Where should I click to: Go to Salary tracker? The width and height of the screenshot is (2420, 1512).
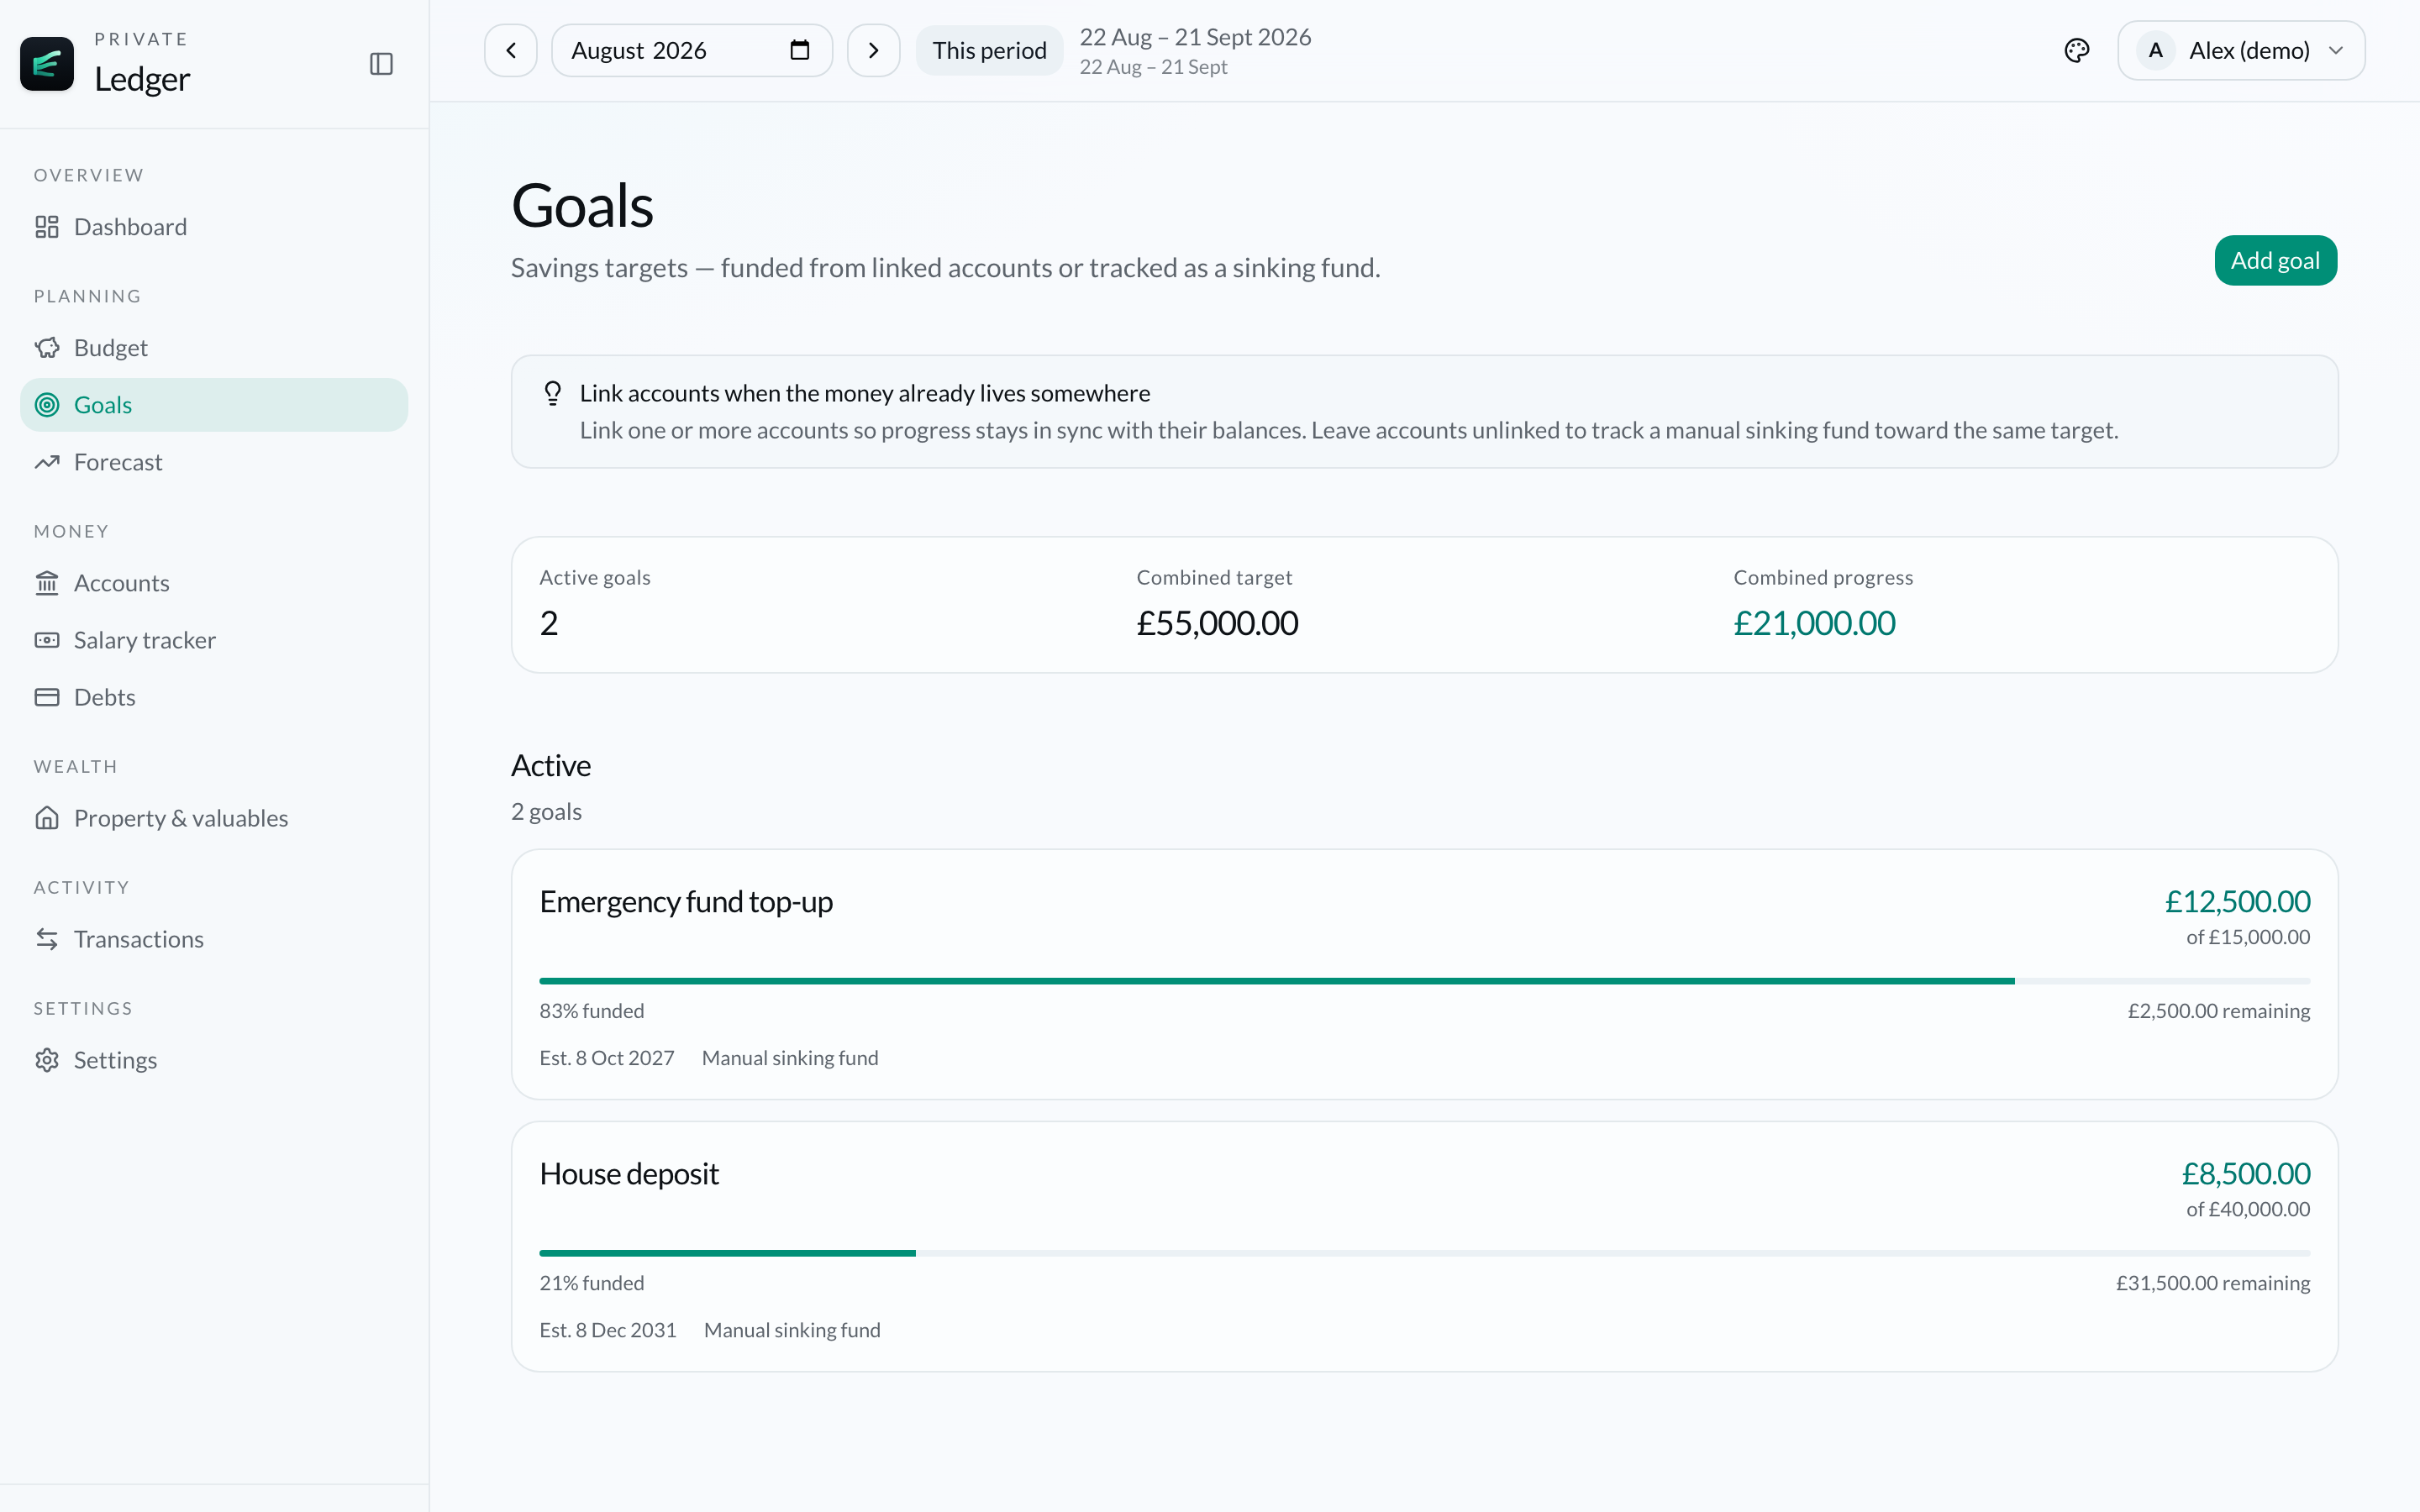click(214, 640)
